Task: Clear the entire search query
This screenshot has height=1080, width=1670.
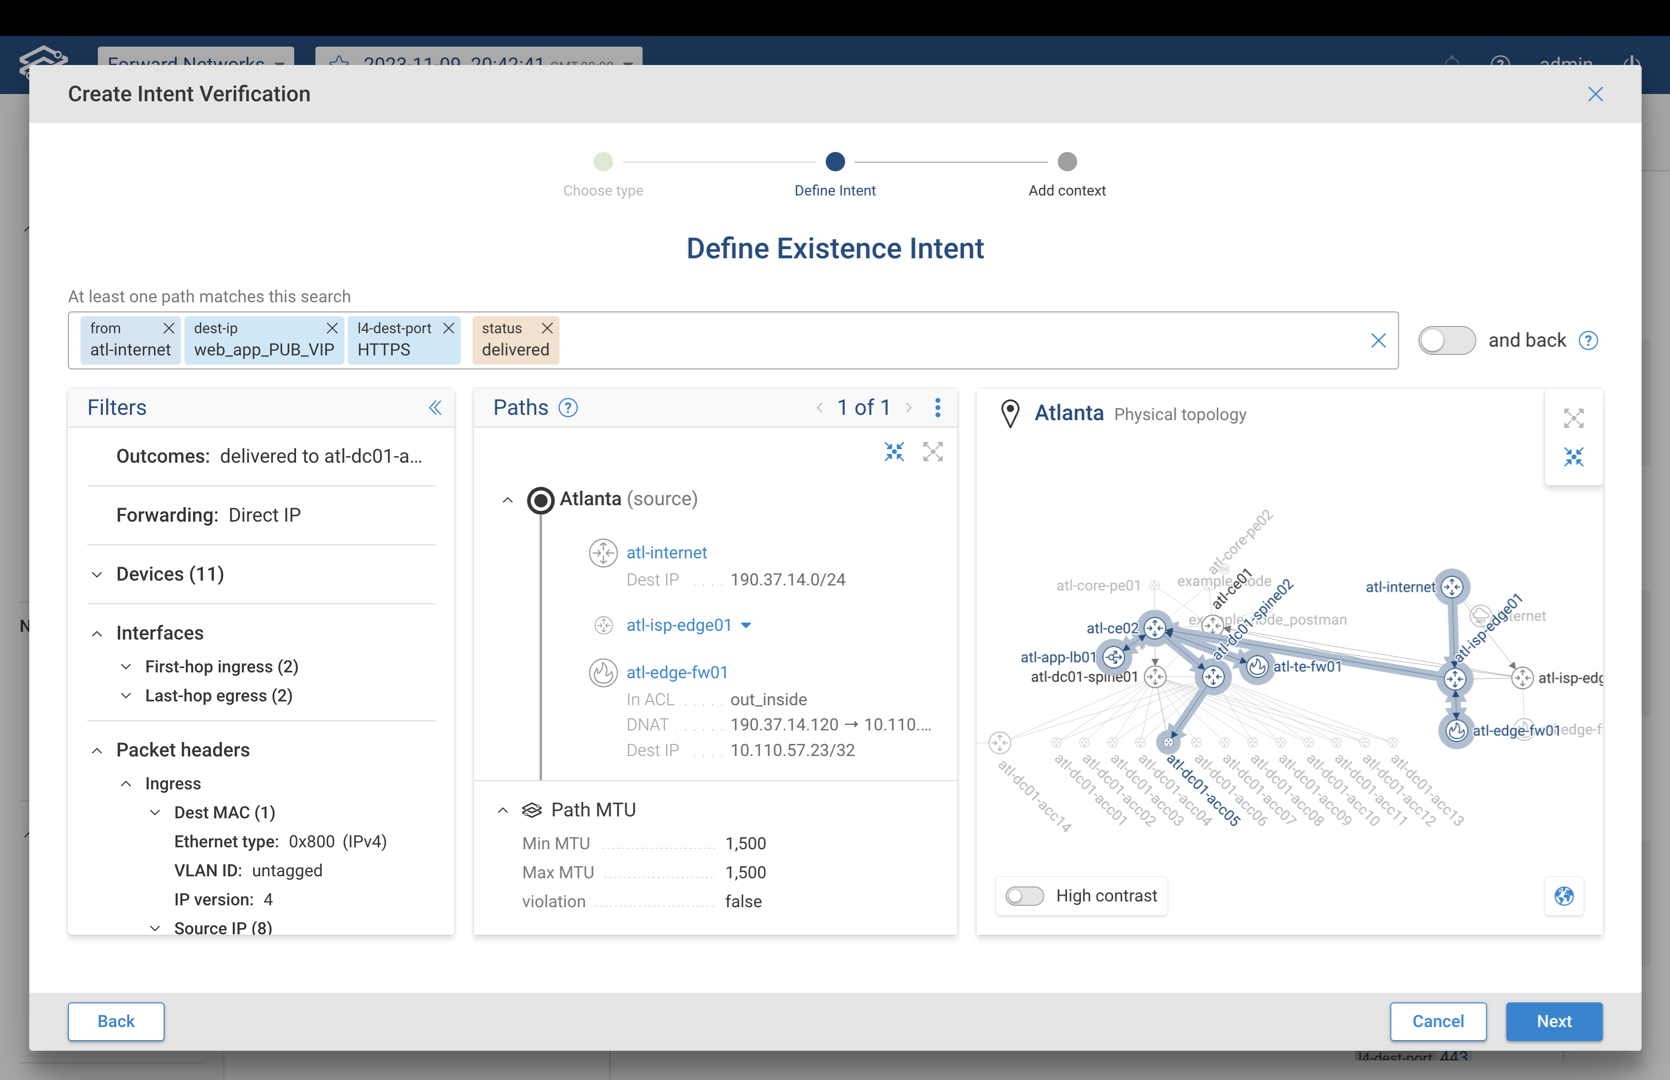Action: (x=1378, y=341)
